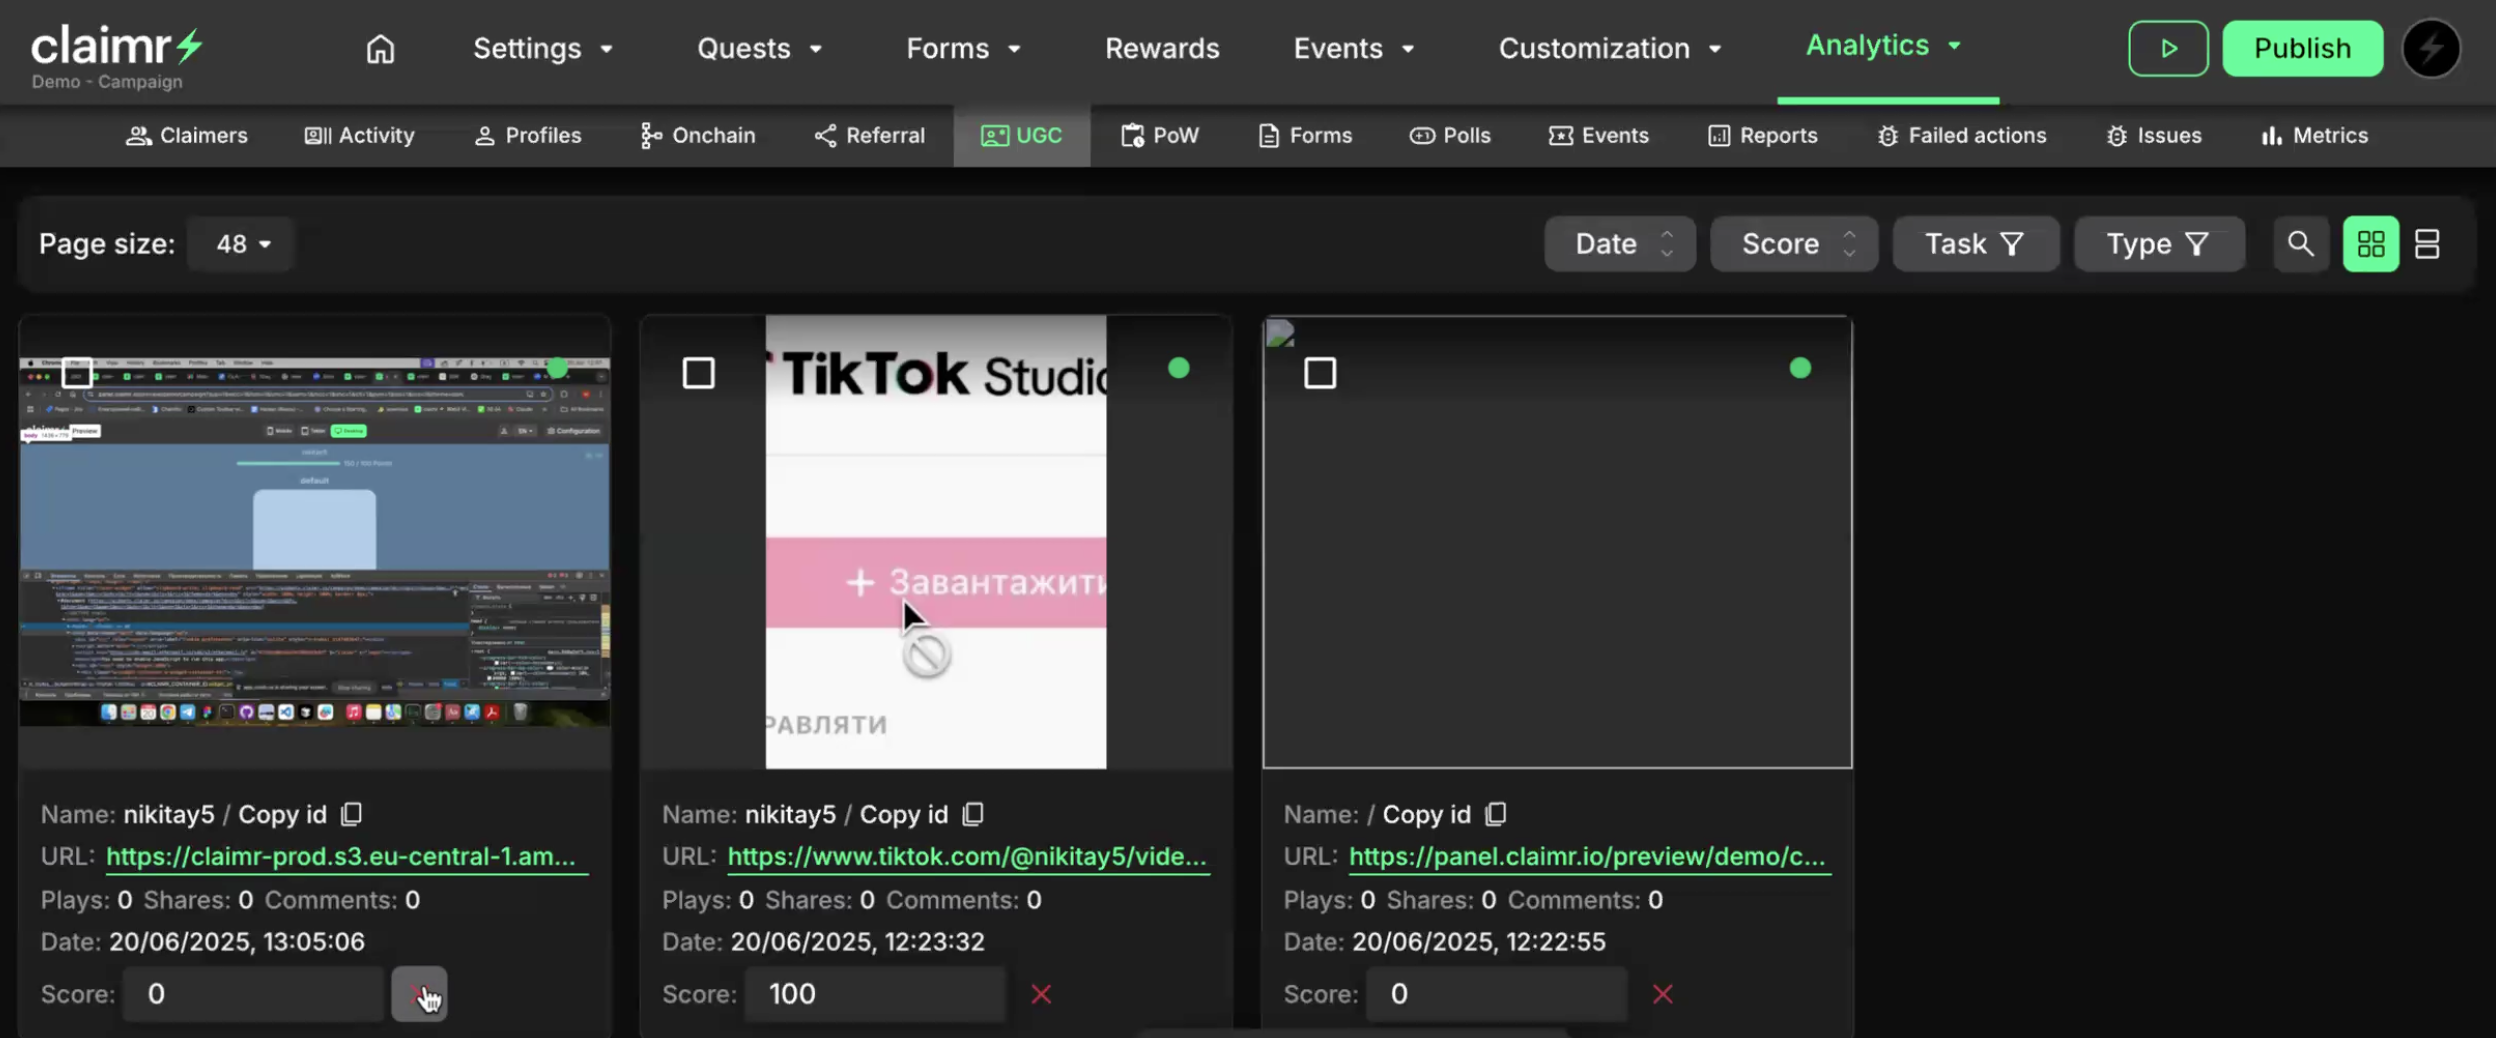This screenshot has width=2496, height=1038.
Task: Click date 20/06/2025, 13:05:06
Action: tap(237, 942)
